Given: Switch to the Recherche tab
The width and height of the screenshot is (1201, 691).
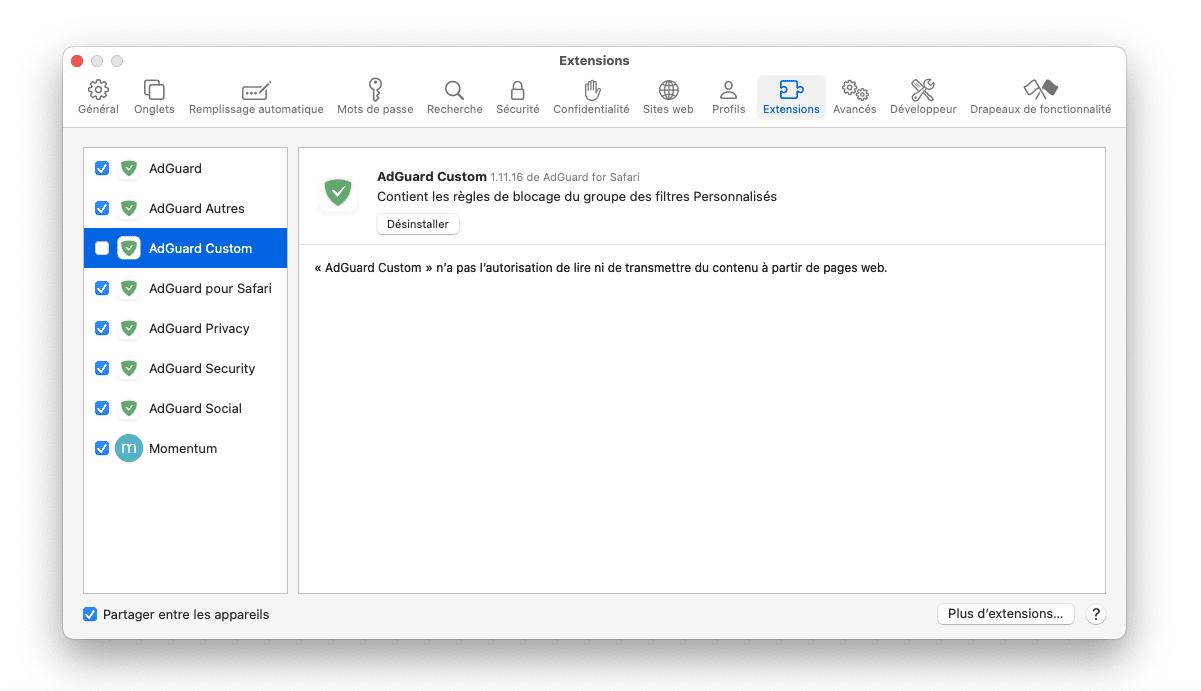Looking at the screenshot, I should pos(454,97).
